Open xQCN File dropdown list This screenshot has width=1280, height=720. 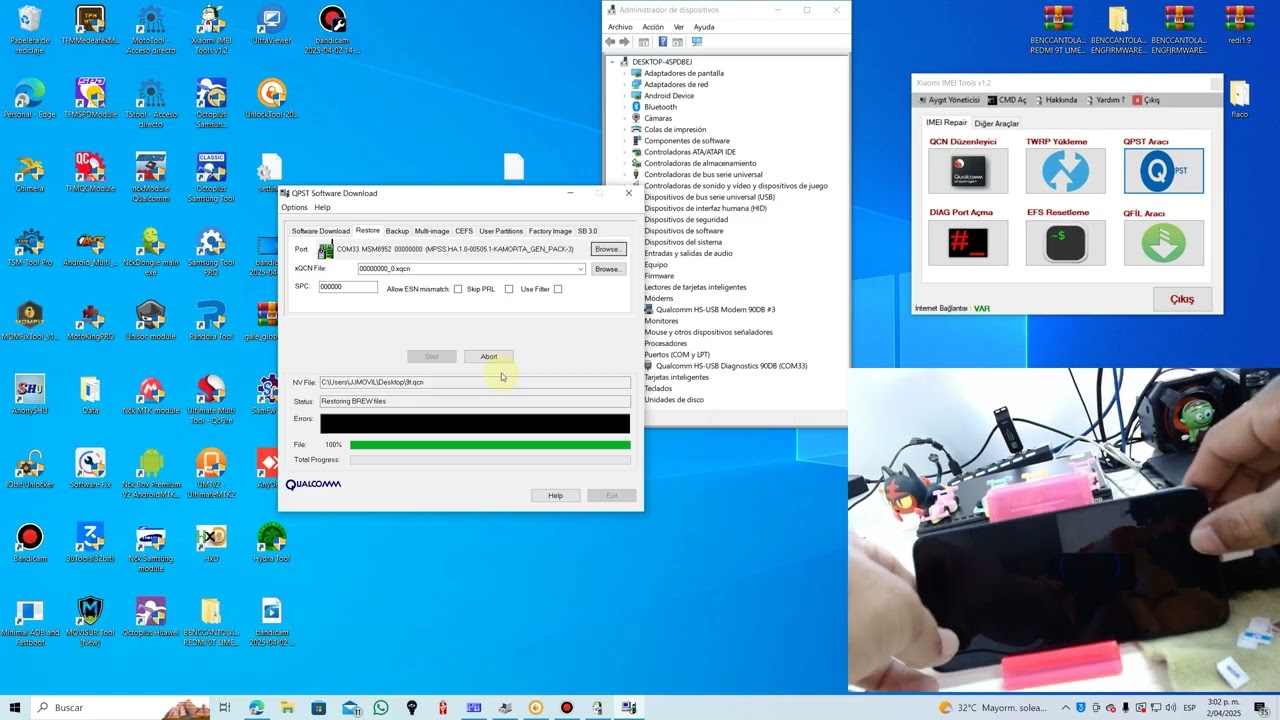(x=580, y=269)
